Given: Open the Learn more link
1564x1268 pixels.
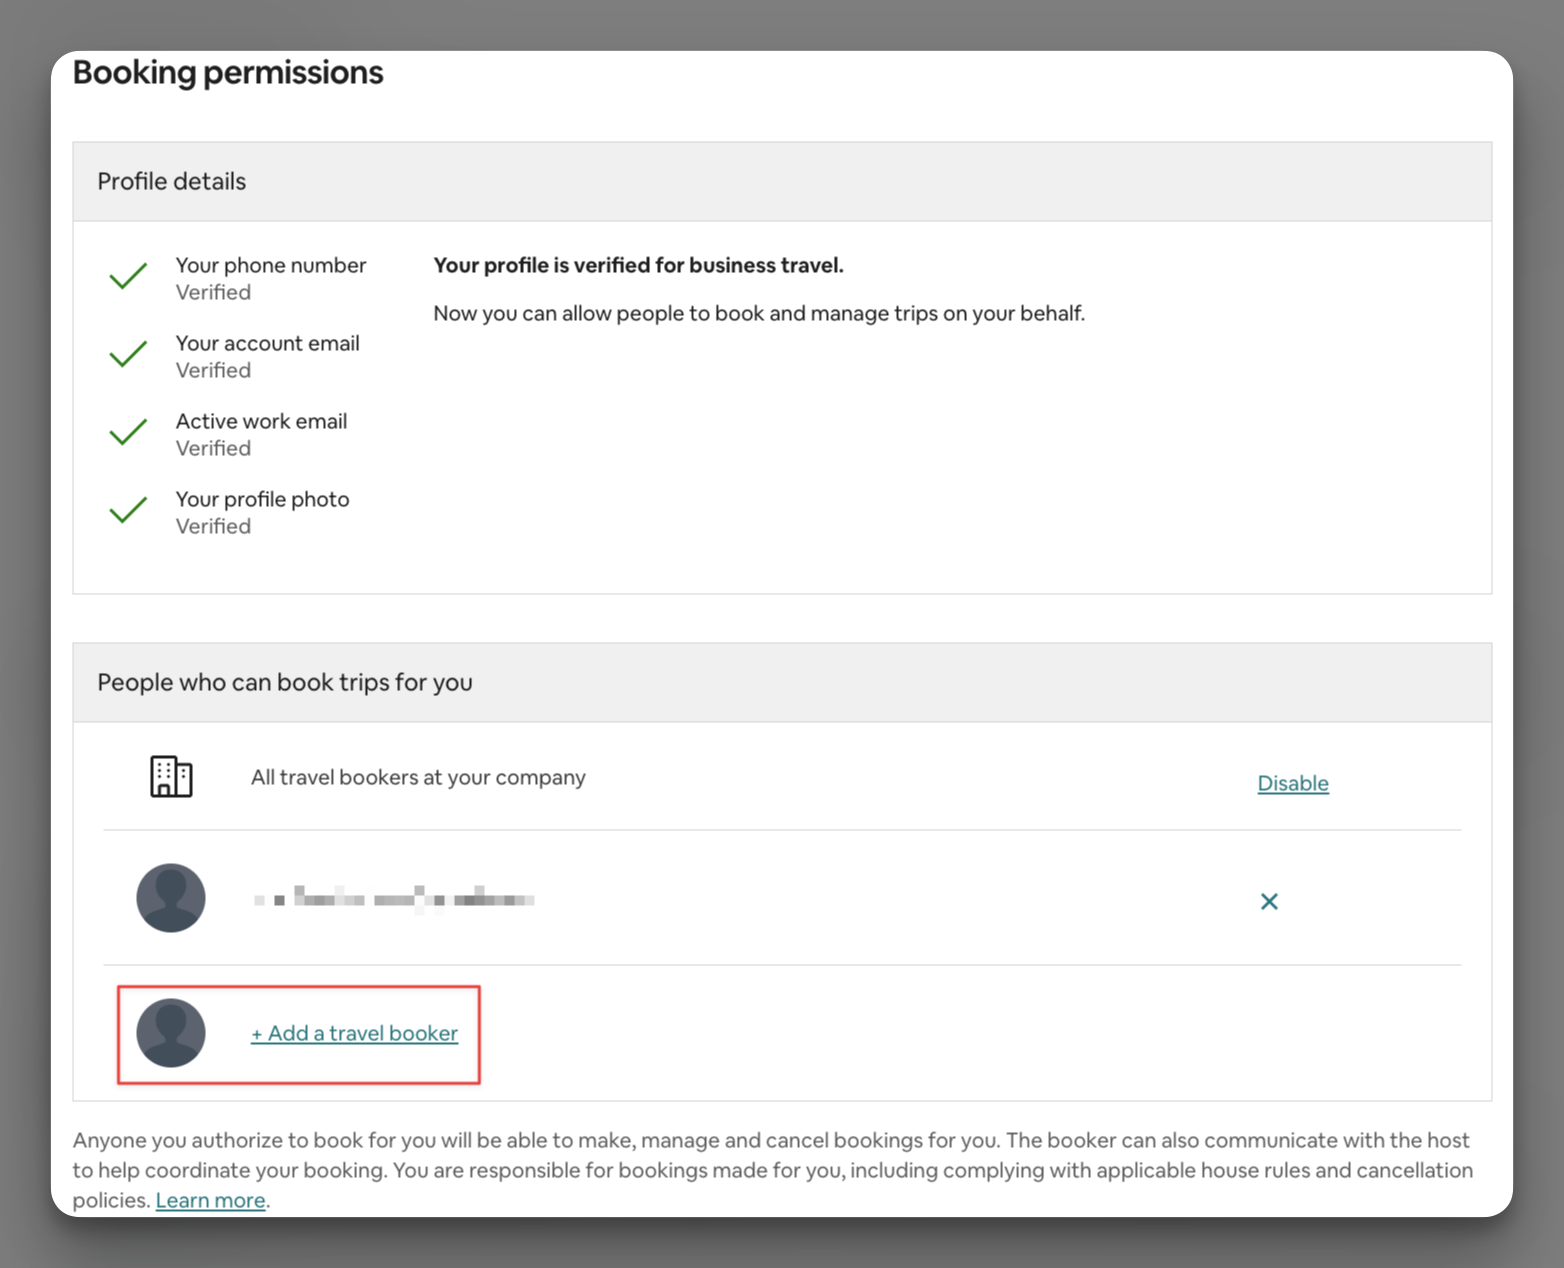Looking at the screenshot, I should 210,1200.
